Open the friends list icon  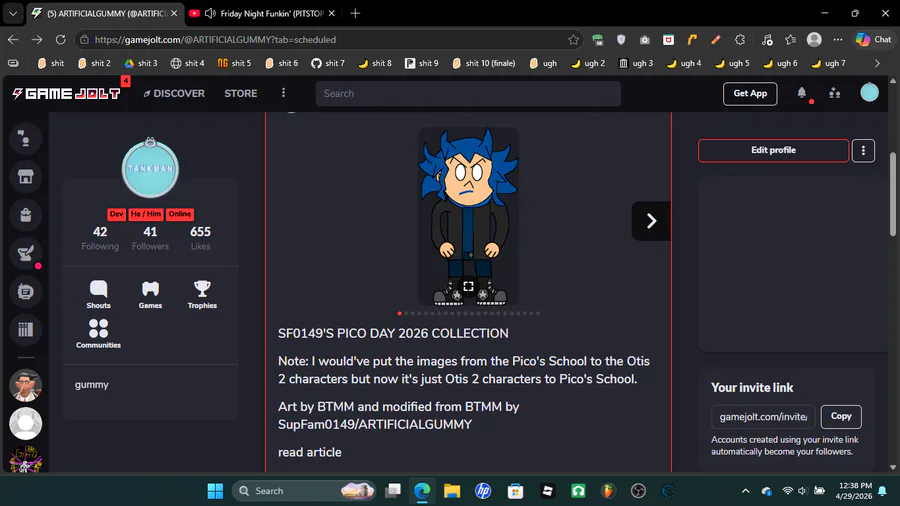click(x=835, y=93)
